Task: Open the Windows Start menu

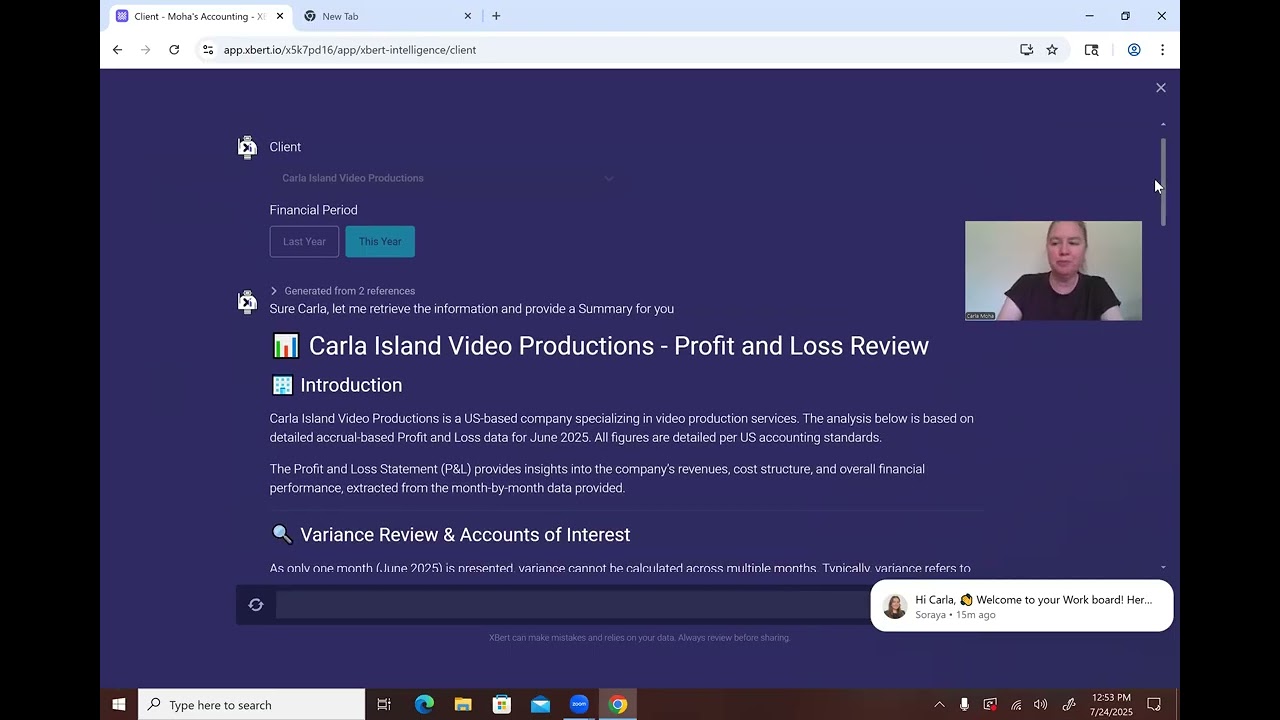Action: tap(119, 705)
